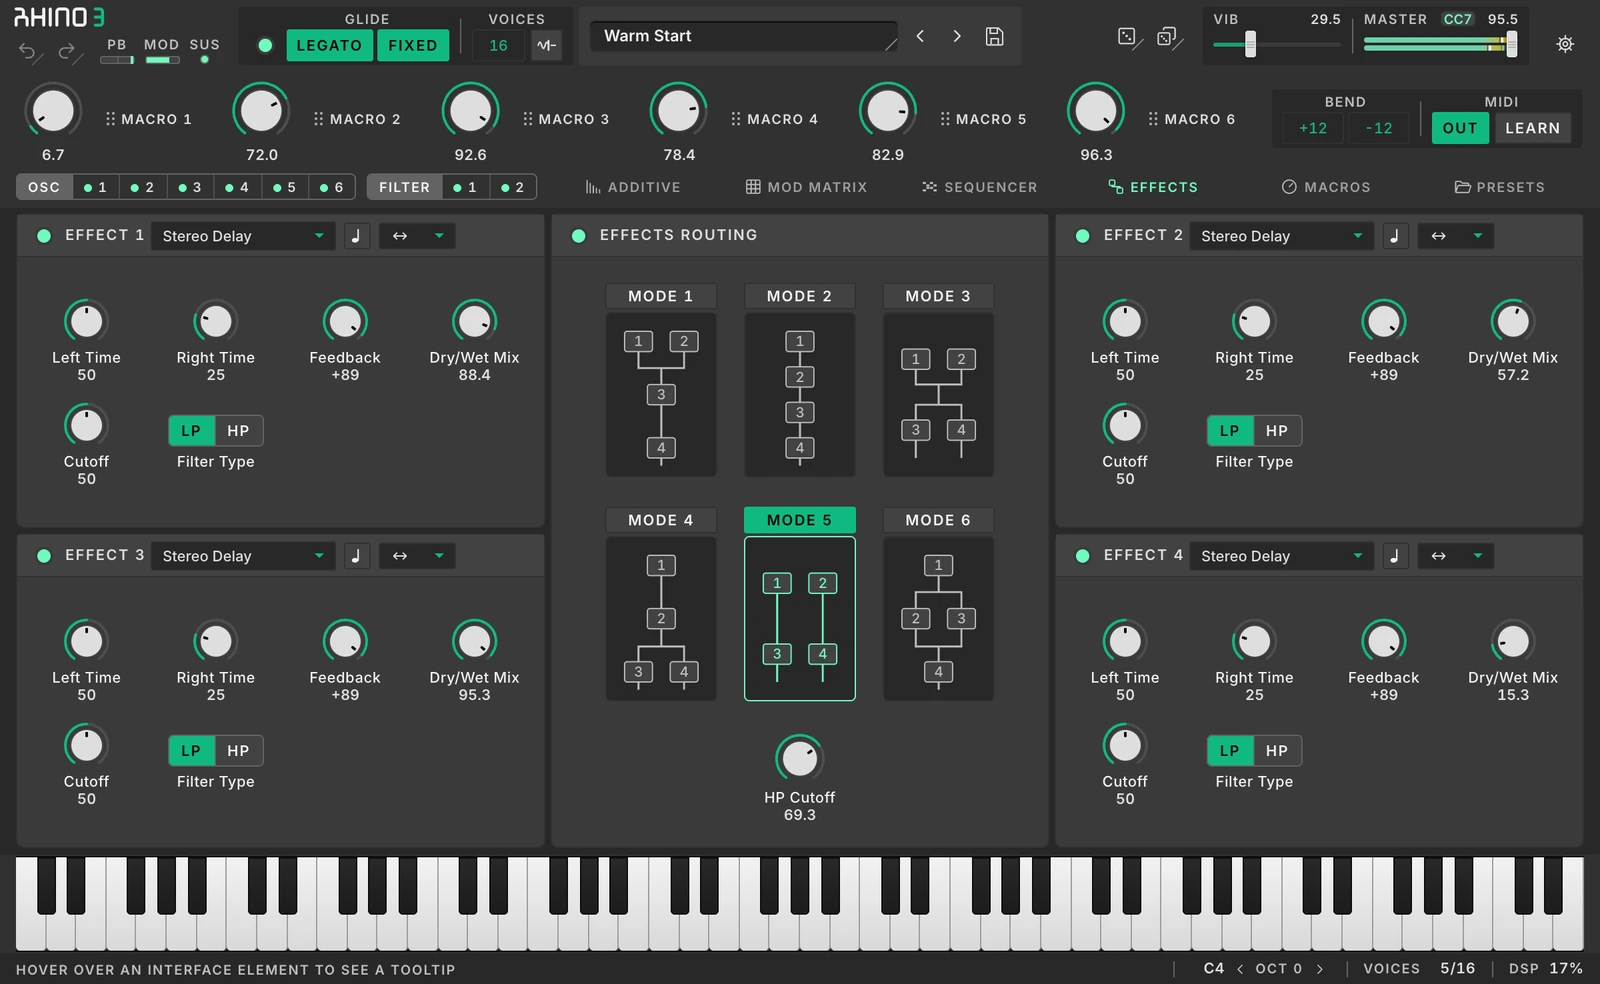The image size is (1600, 984).
Task: Toggle Effect 1 tempo sync note icon
Action: coord(356,236)
